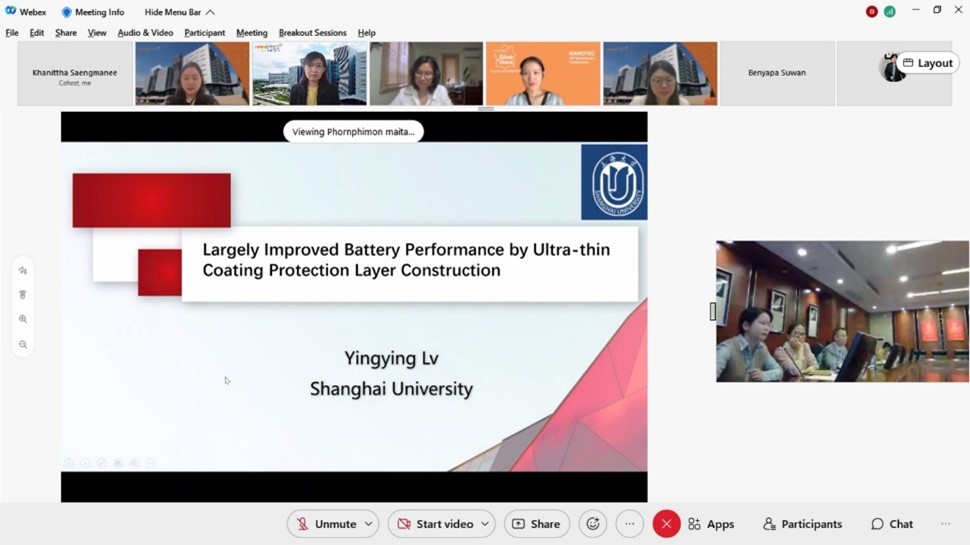Toggle the Participants panel
The image size is (970, 545).
pyautogui.click(x=802, y=524)
